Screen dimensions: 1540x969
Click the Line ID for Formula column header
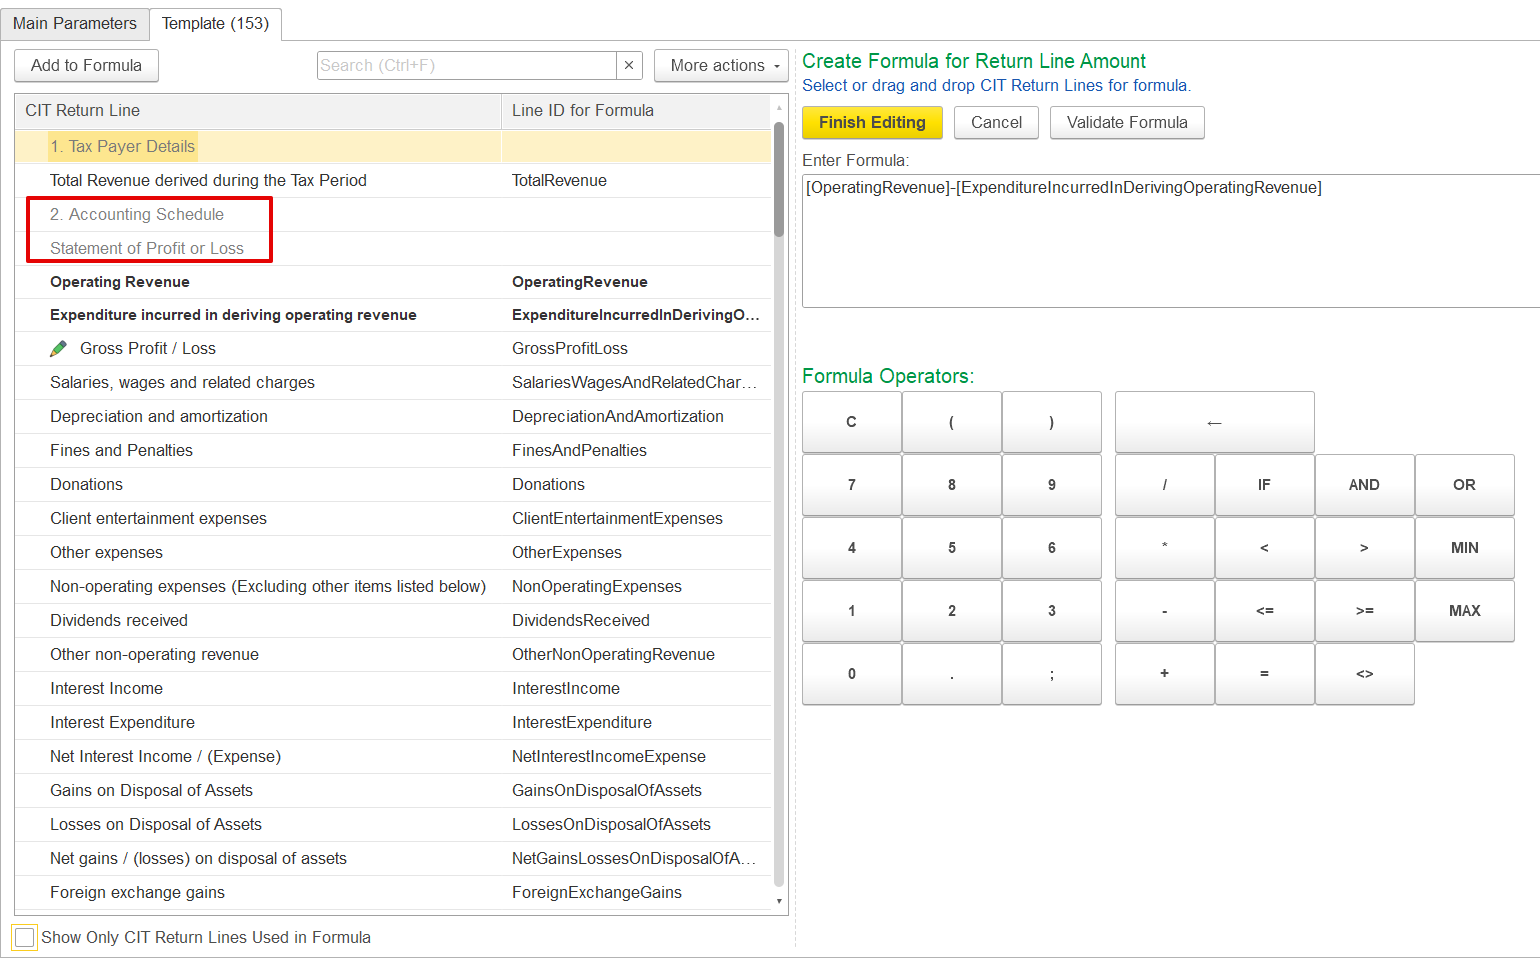click(x=636, y=111)
